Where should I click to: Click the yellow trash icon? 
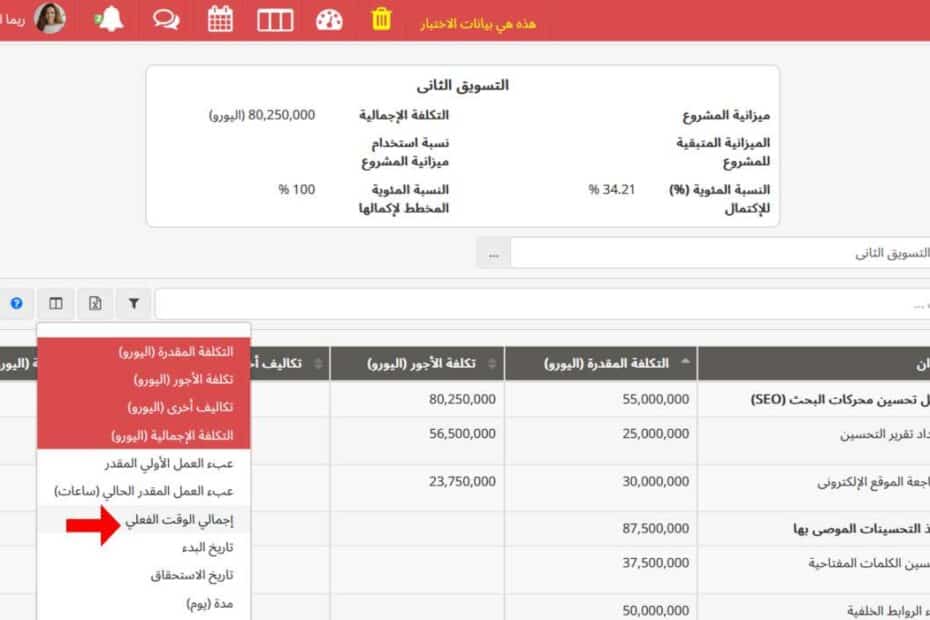pyautogui.click(x=380, y=20)
